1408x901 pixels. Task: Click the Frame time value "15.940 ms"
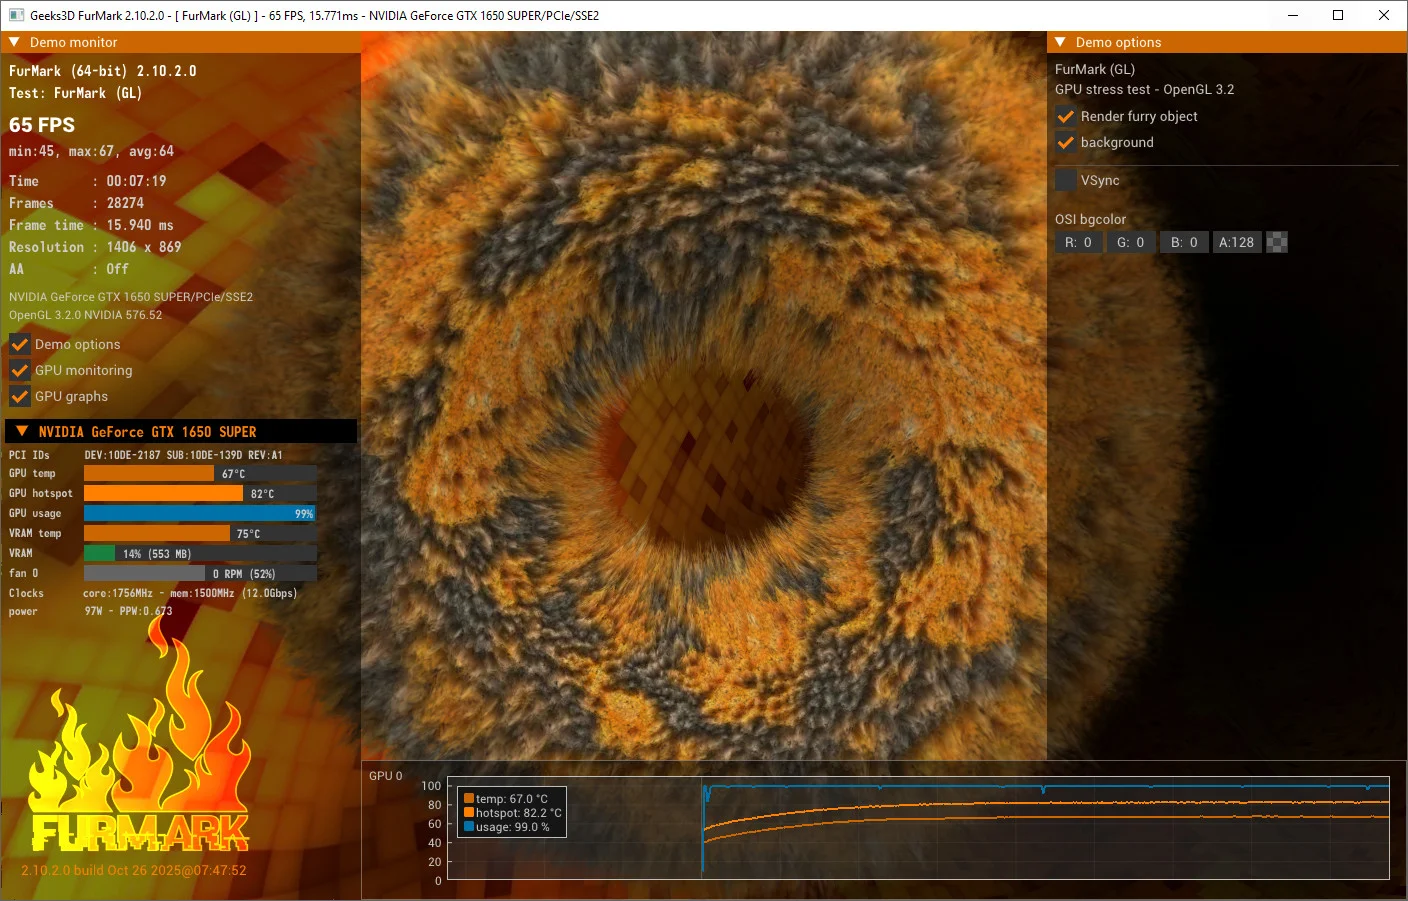(140, 225)
